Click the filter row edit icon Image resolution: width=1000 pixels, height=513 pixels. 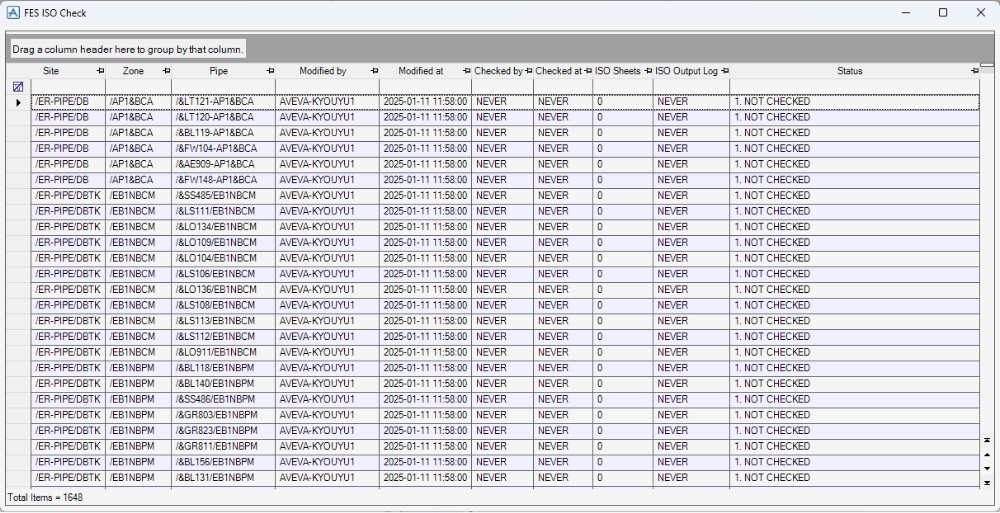pyautogui.click(x=17, y=87)
